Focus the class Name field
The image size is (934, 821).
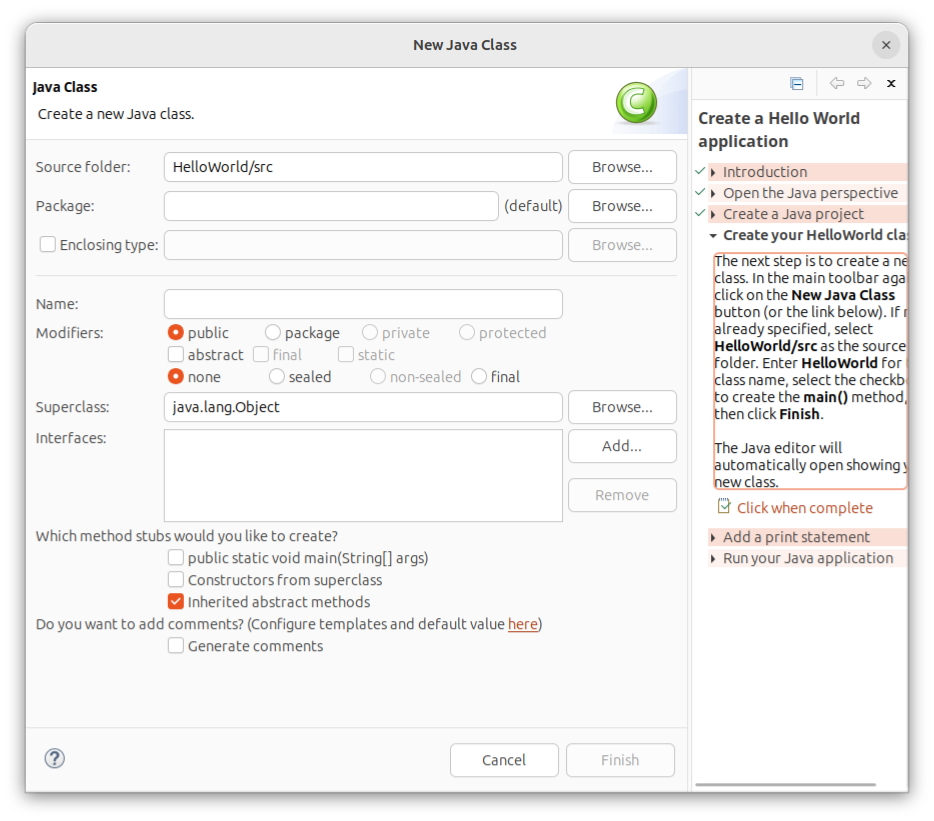click(x=363, y=304)
